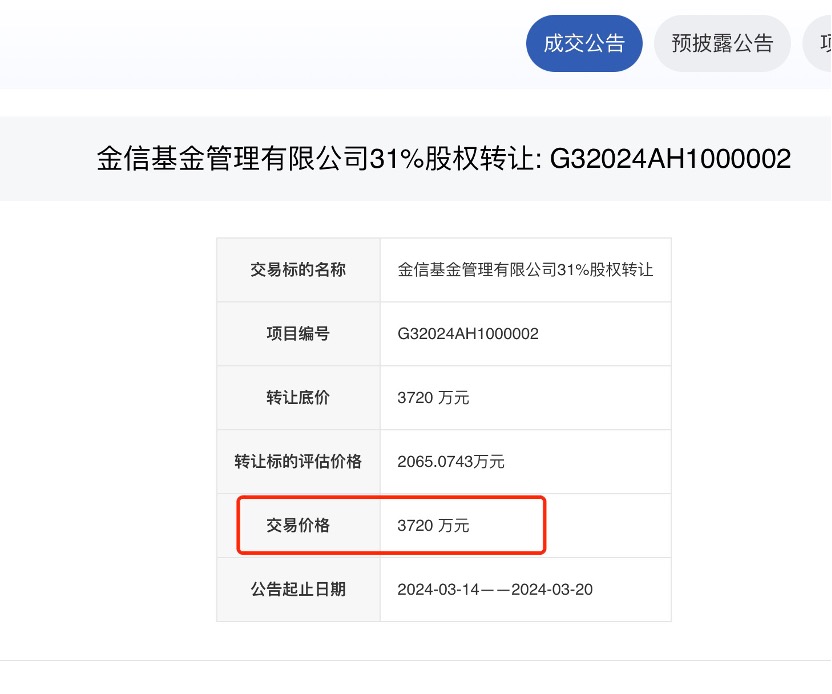
Task: Click the 3720 万元 value beside 转让底价
Action: (x=433, y=397)
